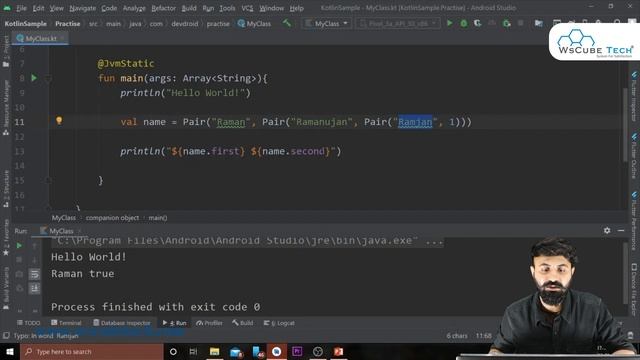Viewport: 640px width, 360px height.
Task: Click devdroid in navigation bar path
Action: 184,24
